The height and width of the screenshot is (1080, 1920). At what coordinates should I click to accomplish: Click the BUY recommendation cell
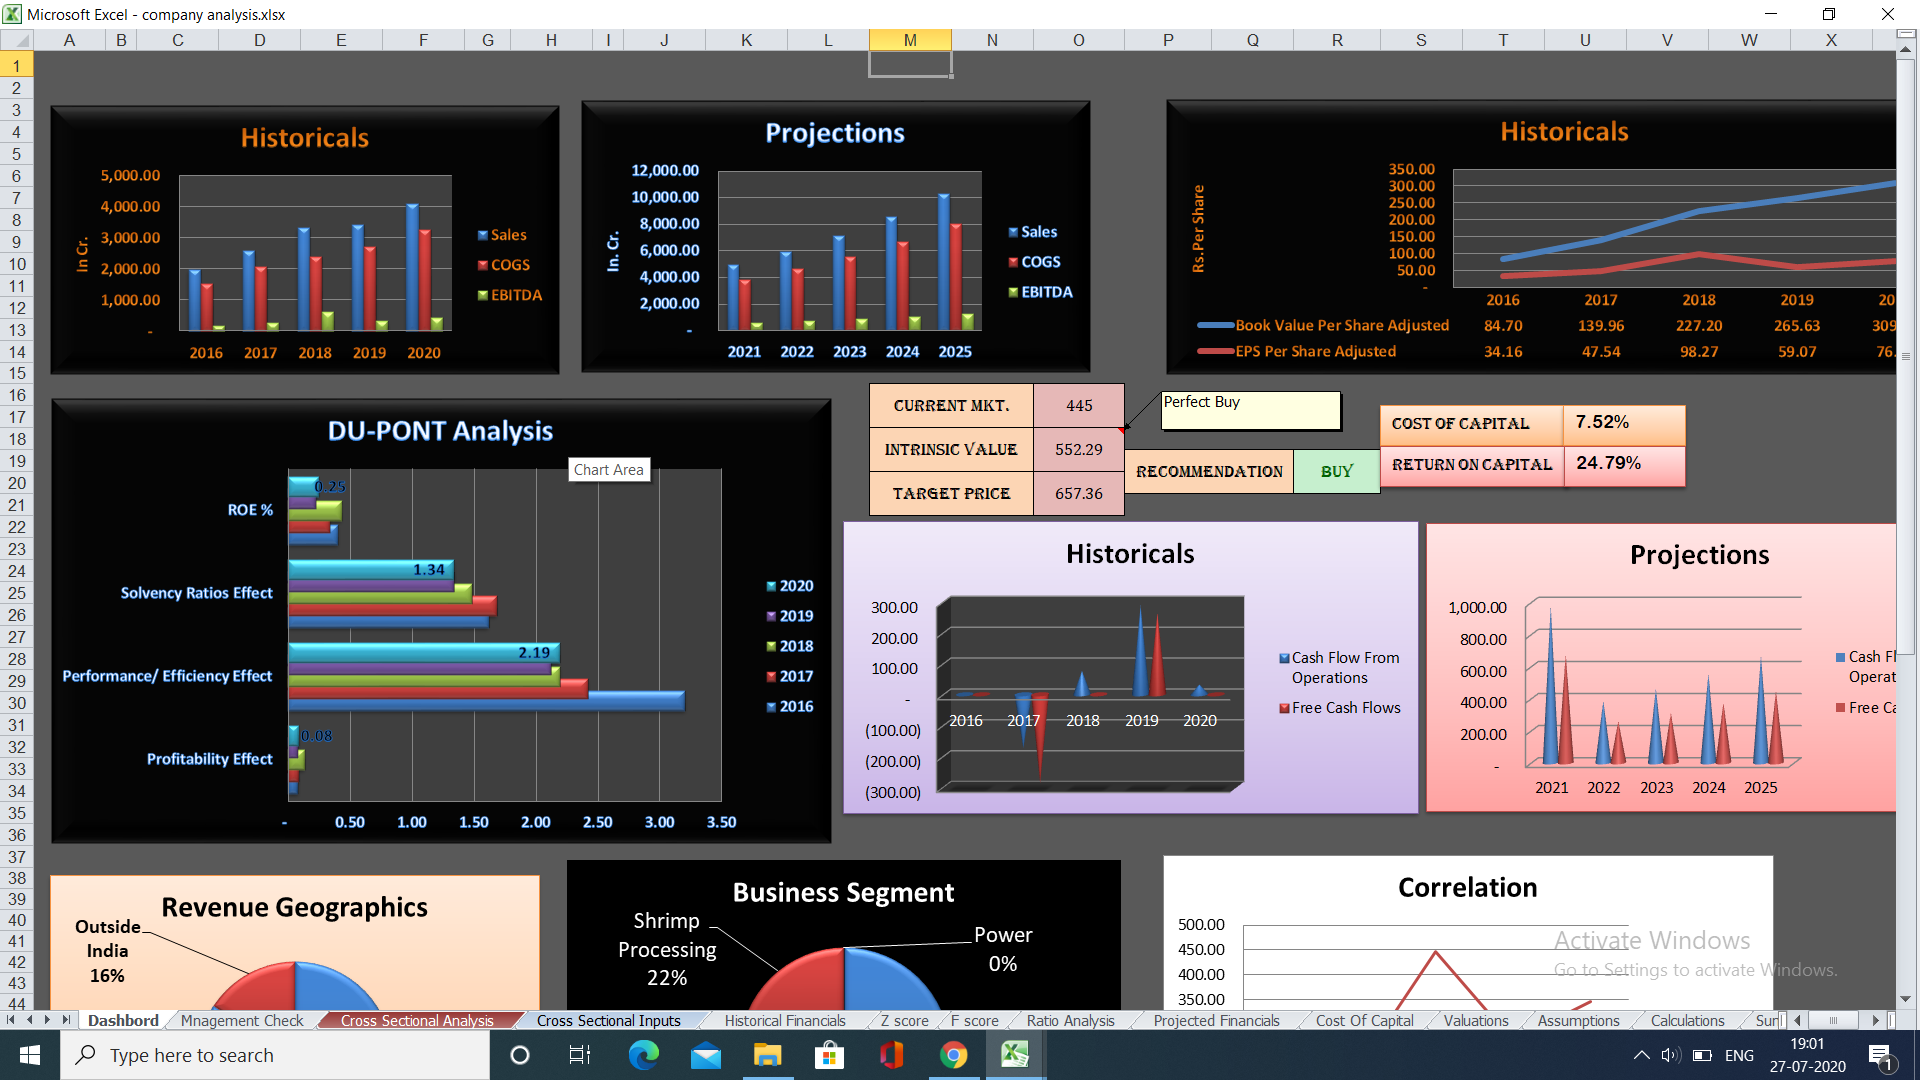(1337, 471)
